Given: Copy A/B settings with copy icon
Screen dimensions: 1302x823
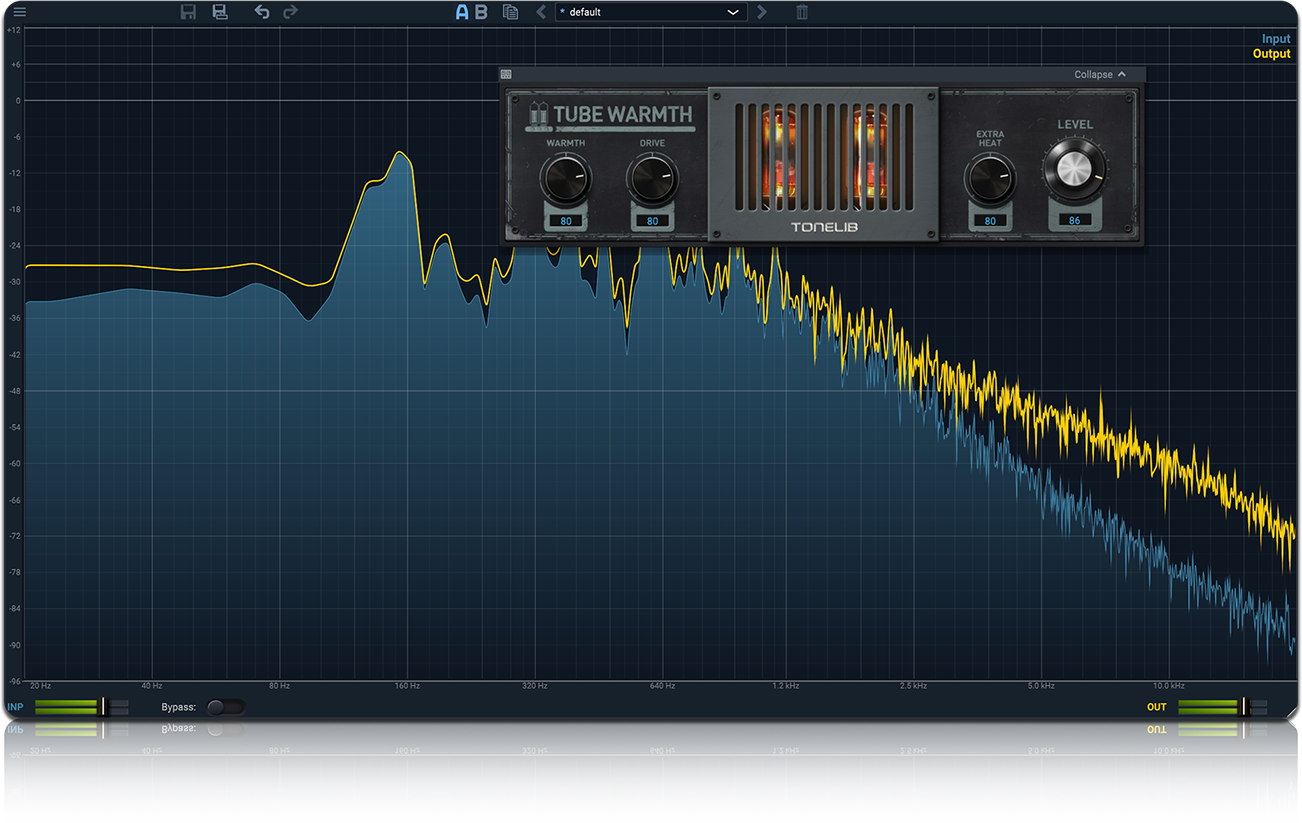Looking at the screenshot, I should [x=510, y=12].
